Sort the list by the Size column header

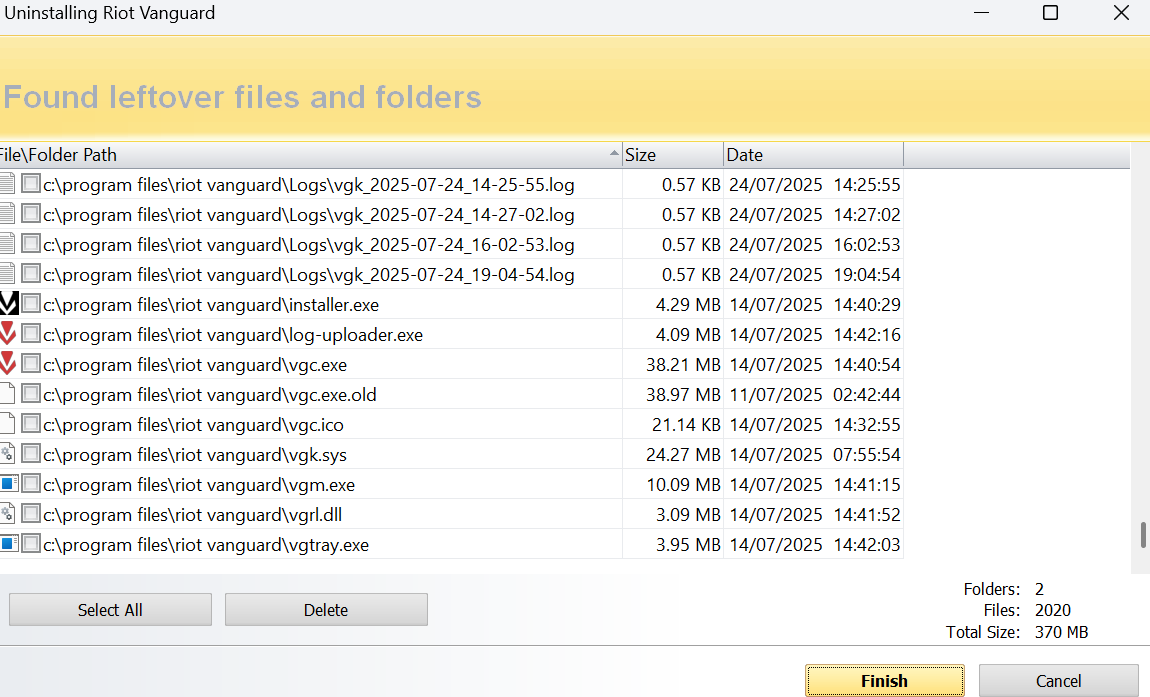click(x=673, y=155)
